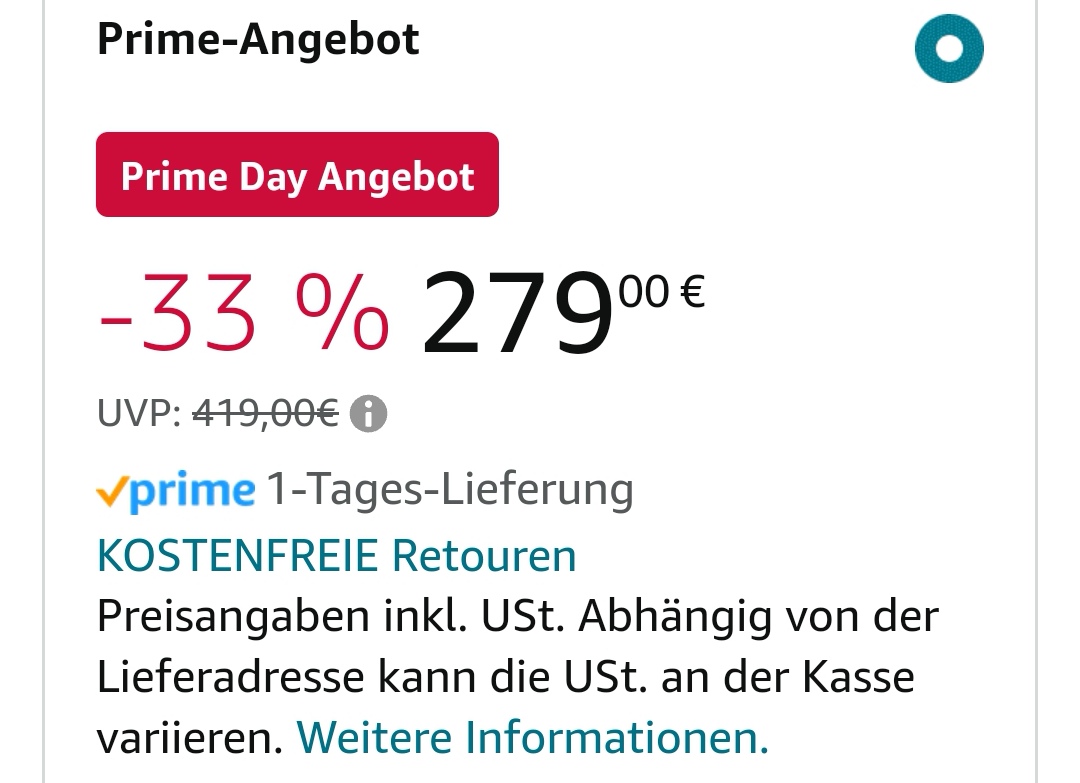Click the superscript 00 € cents

pos(662,292)
